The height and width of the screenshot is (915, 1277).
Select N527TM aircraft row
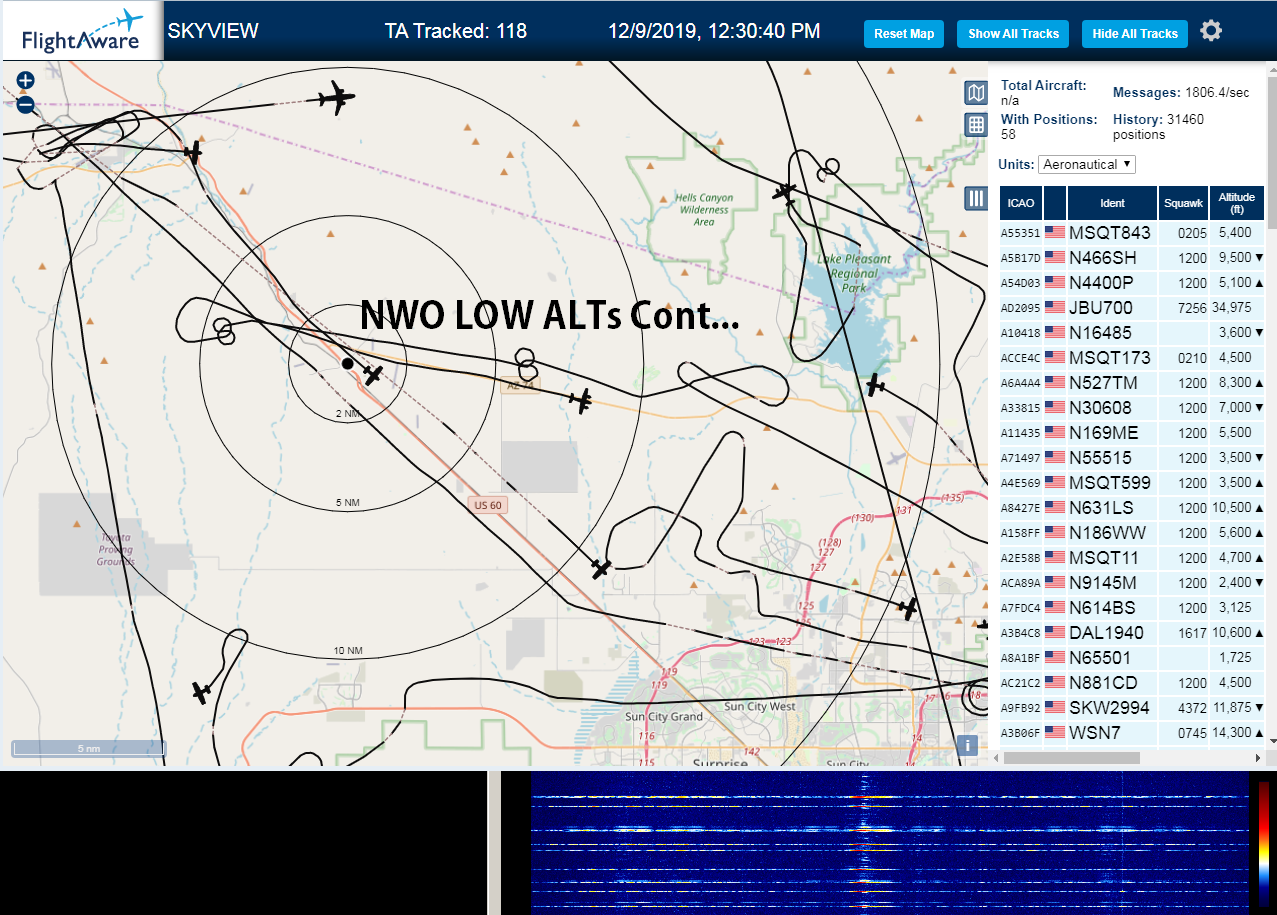pos(1132,382)
